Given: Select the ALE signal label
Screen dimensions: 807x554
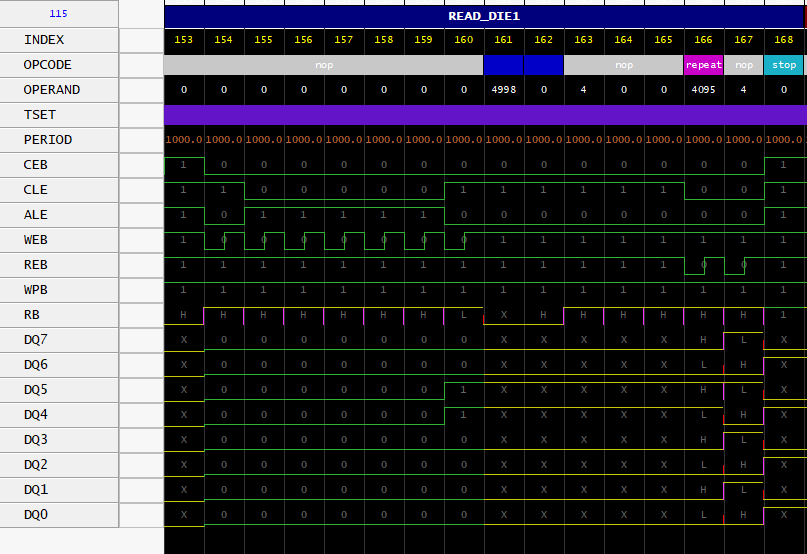Looking at the screenshot, I should tap(59, 215).
